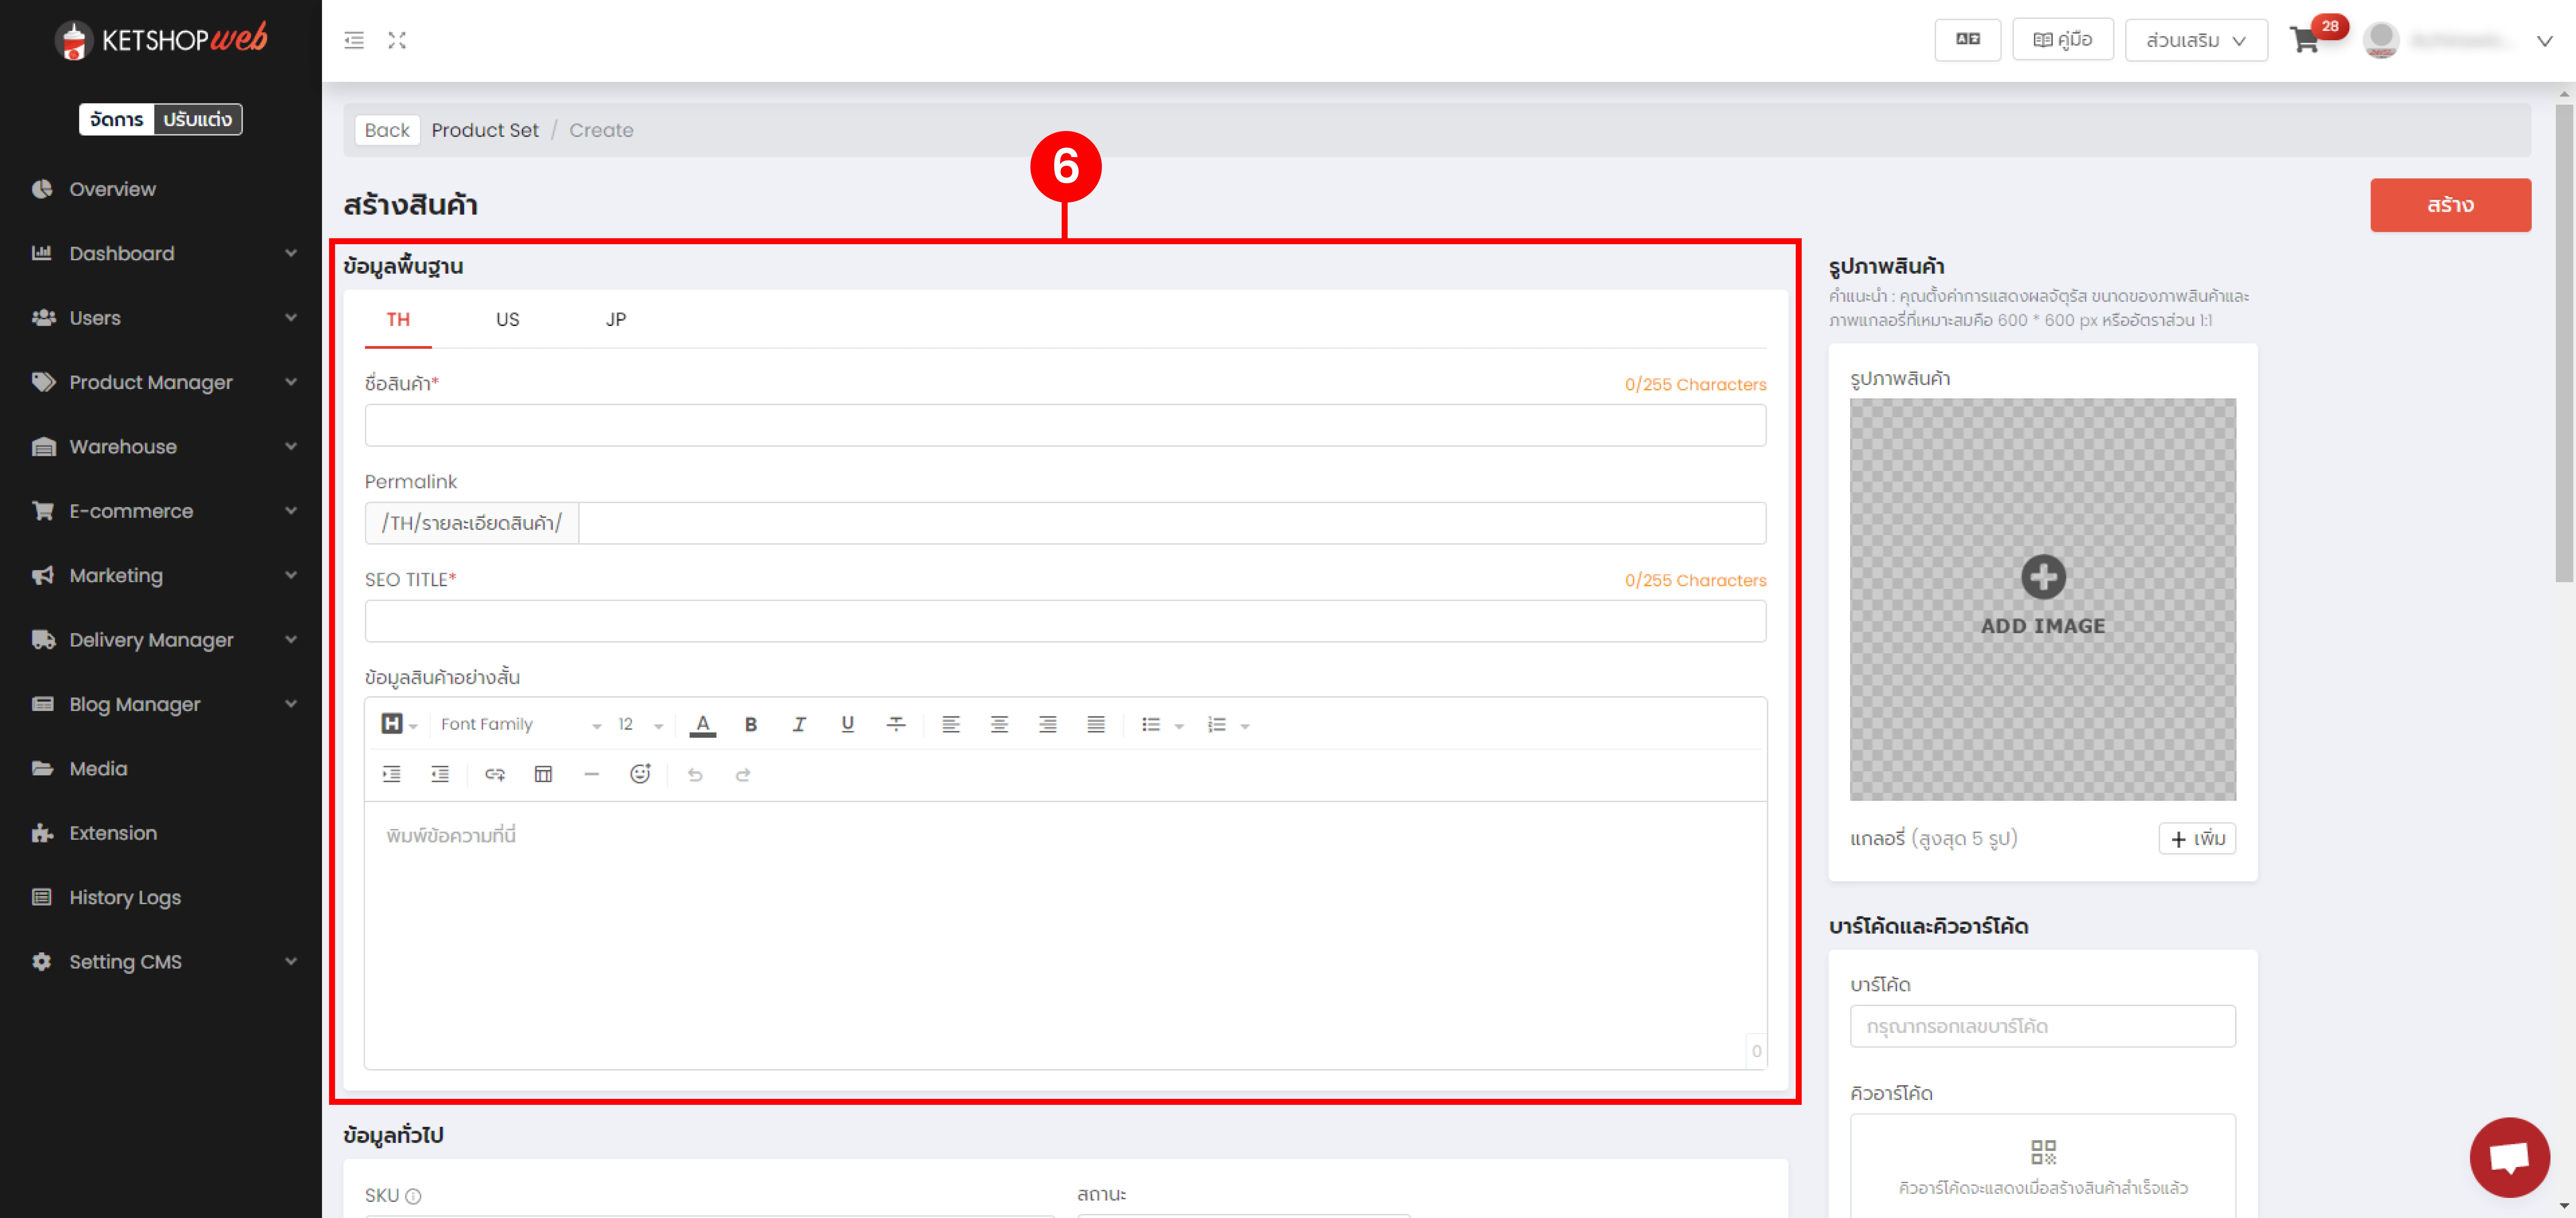Insert a table in editor

[x=543, y=774]
